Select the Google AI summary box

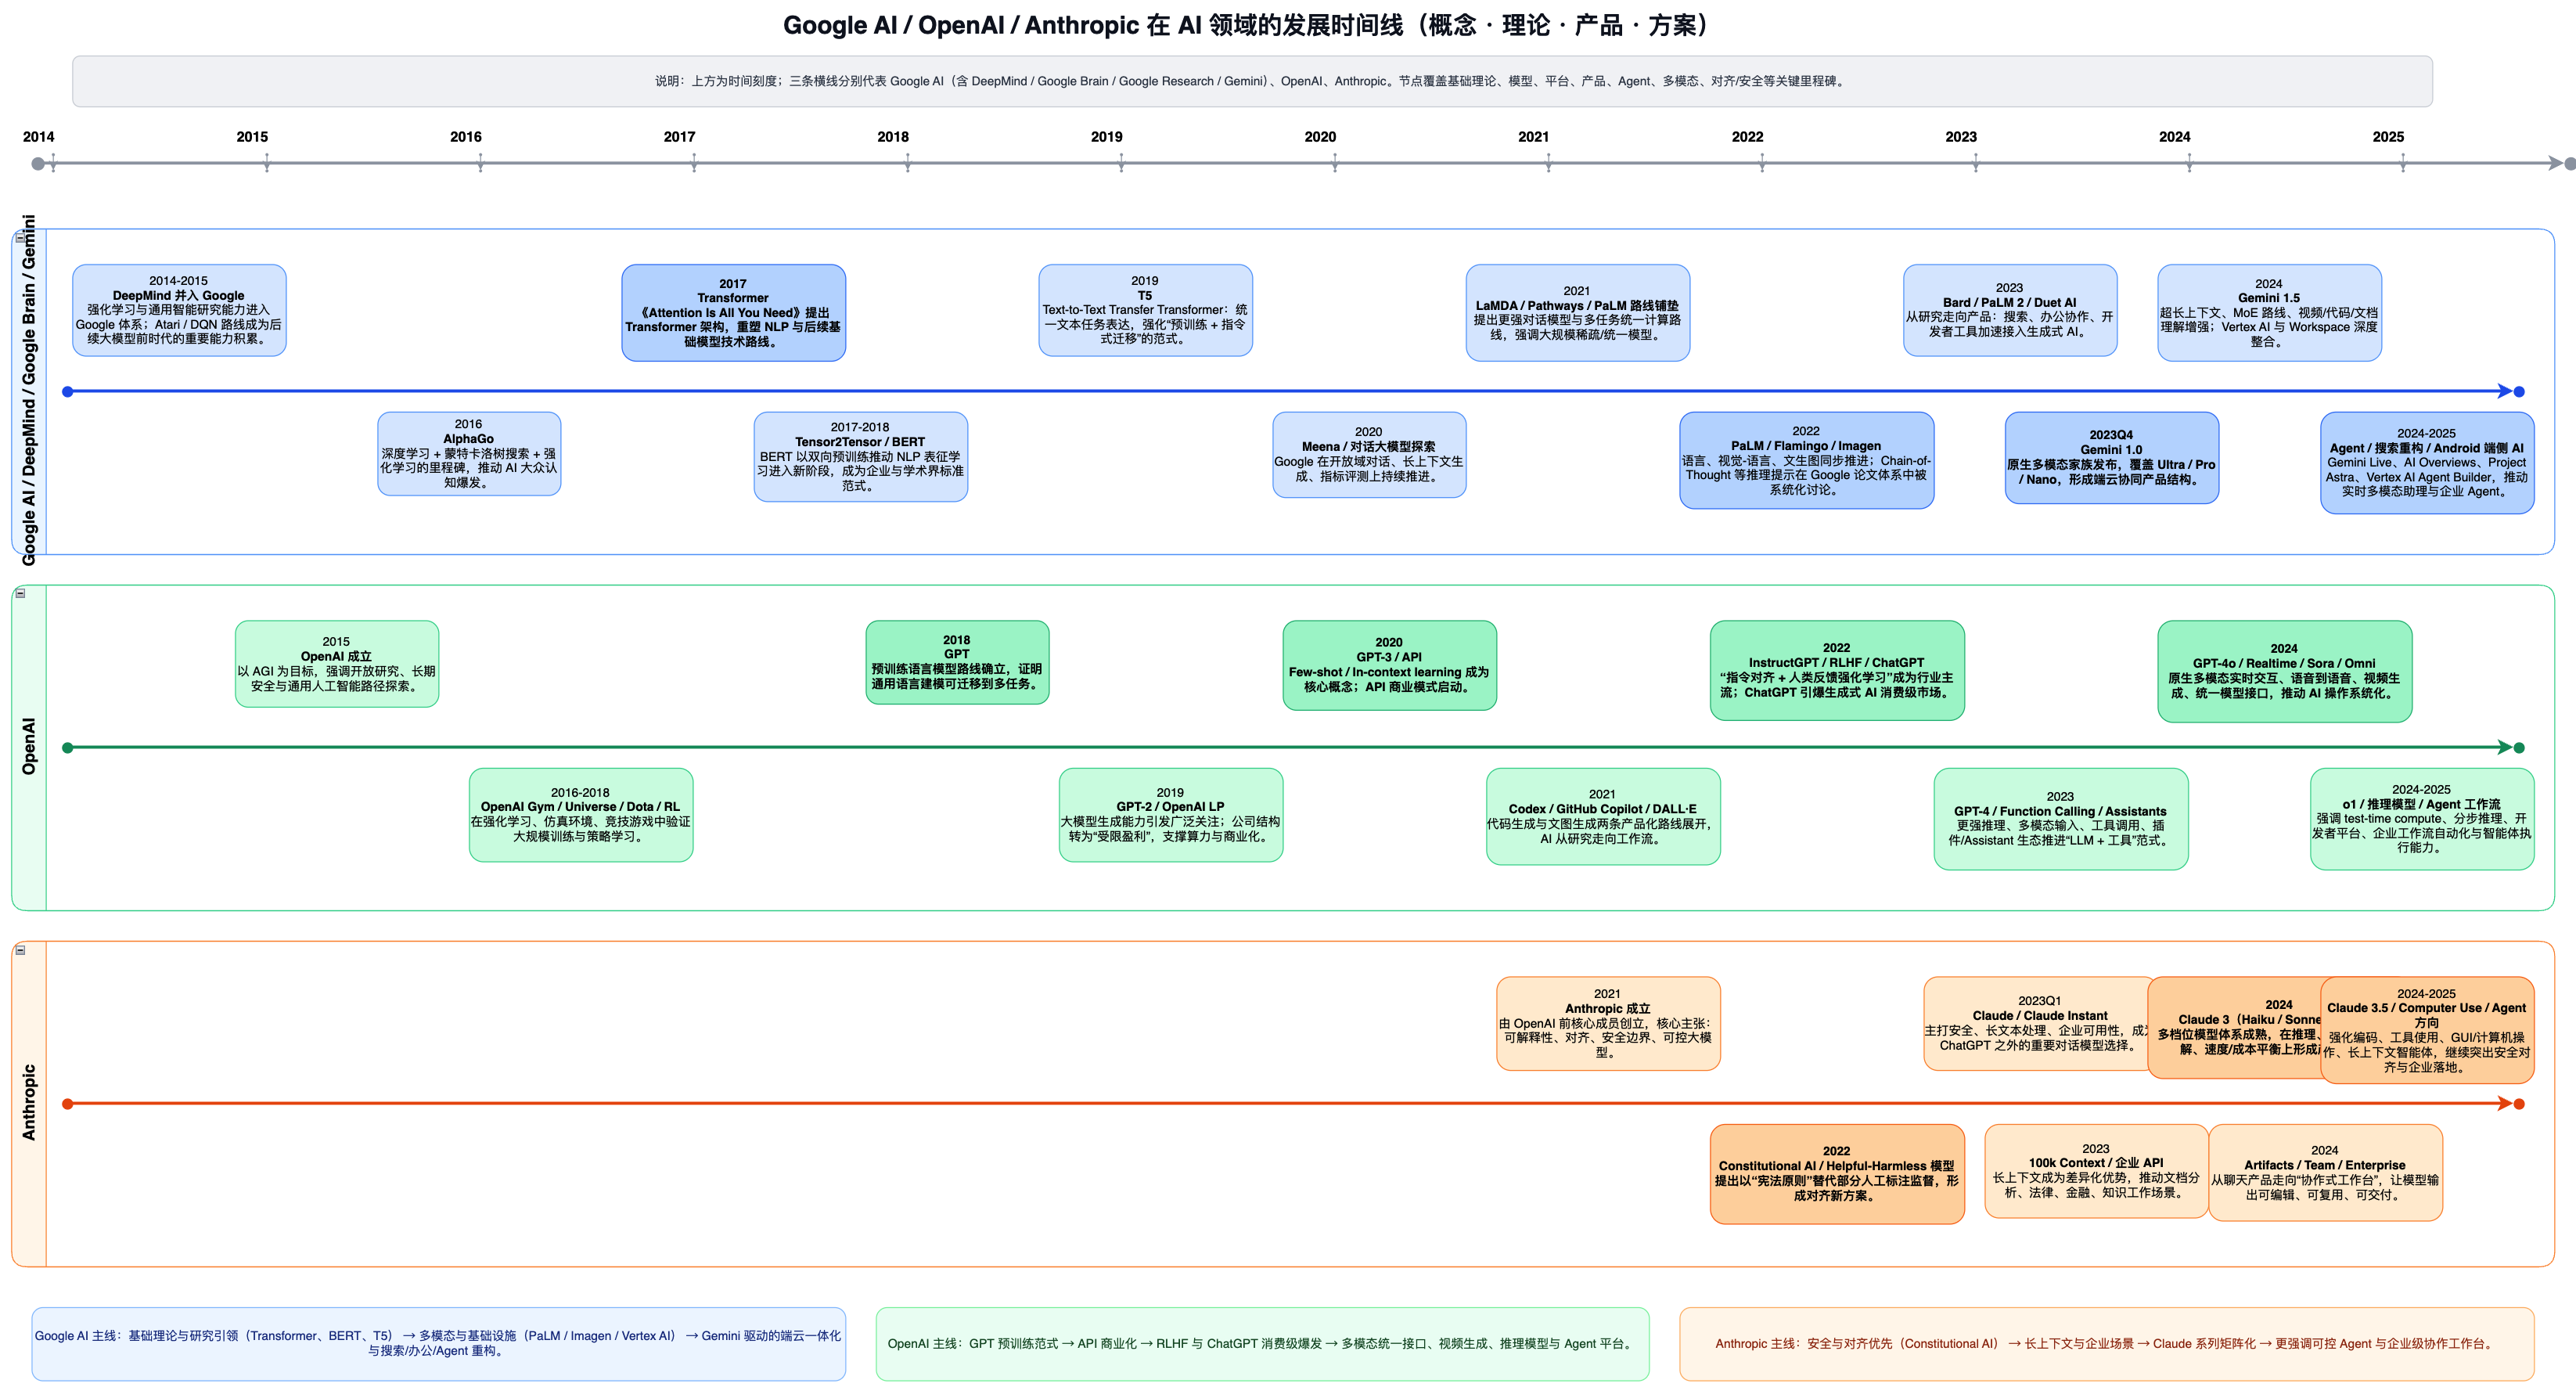[x=438, y=1343]
